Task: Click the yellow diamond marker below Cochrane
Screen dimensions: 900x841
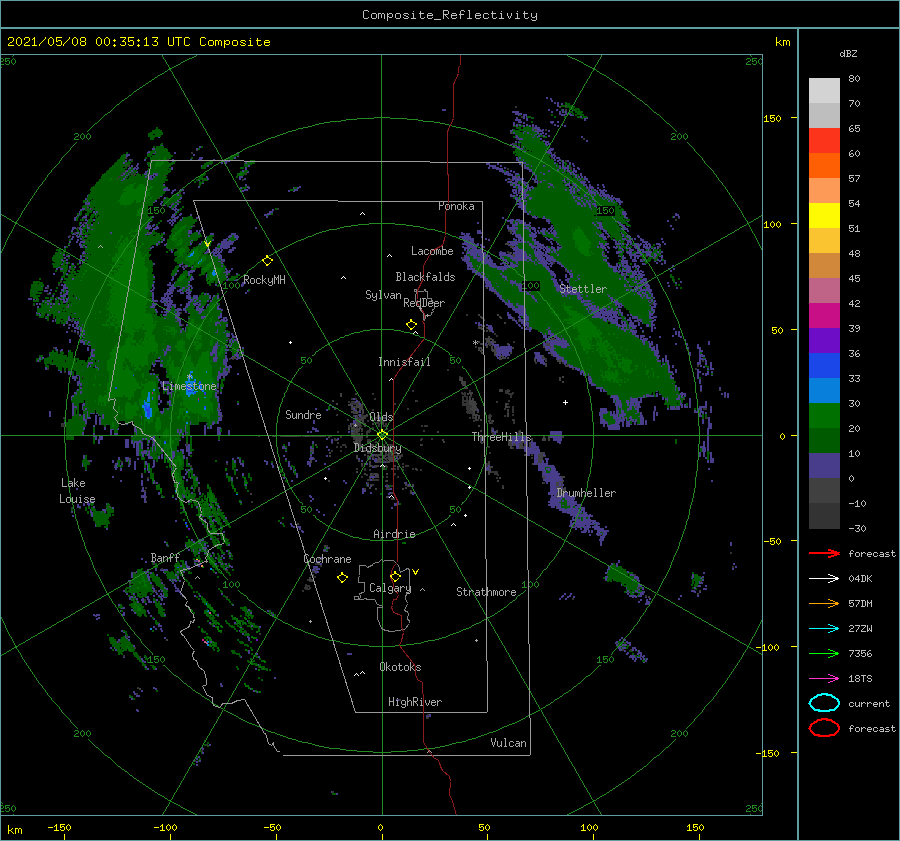Action: [342, 578]
